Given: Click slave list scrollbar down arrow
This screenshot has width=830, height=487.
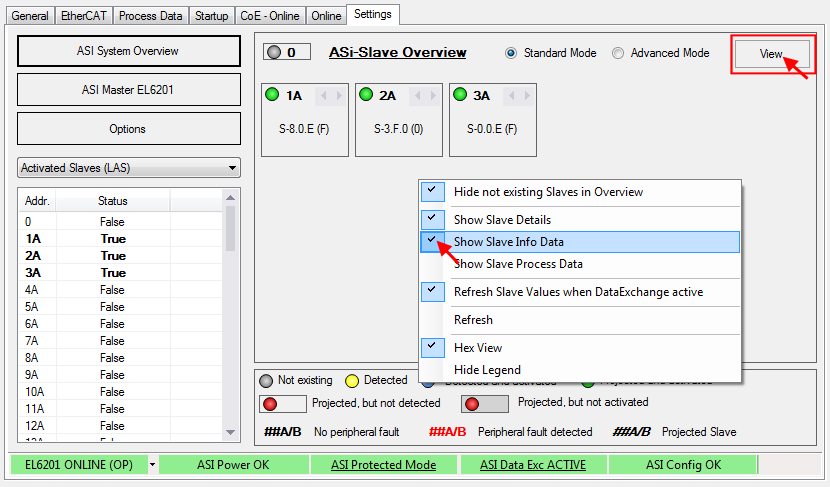Looking at the screenshot, I should [x=230, y=432].
